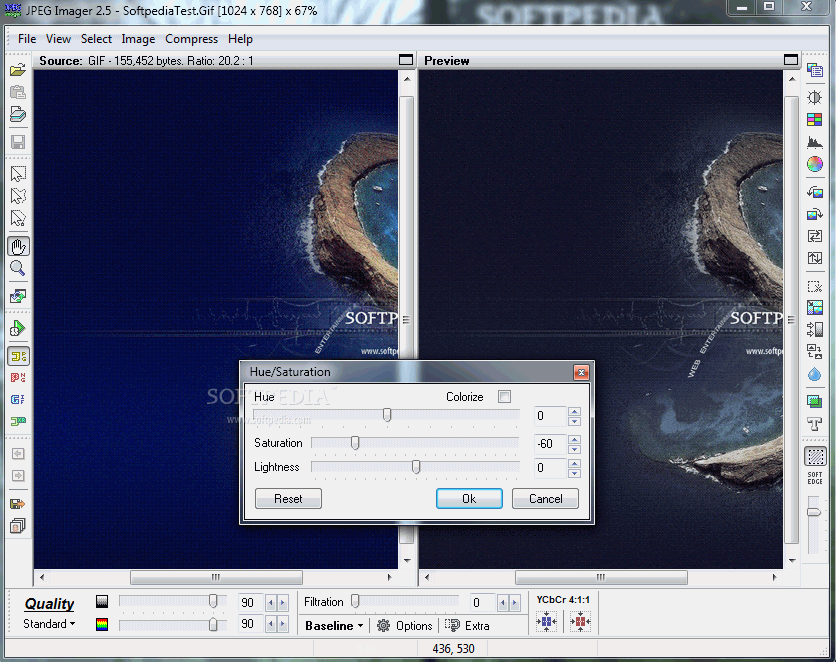Click the compress preview refresh icon
Viewport: 836px width, 662px height.
(x=18, y=328)
